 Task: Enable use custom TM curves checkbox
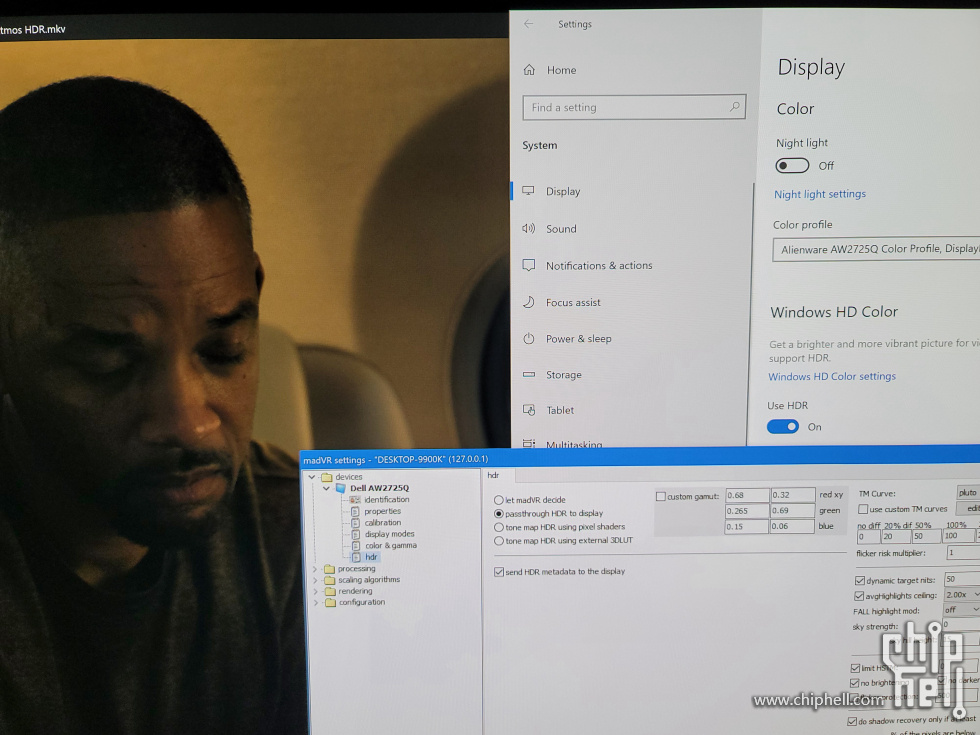point(863,509)
